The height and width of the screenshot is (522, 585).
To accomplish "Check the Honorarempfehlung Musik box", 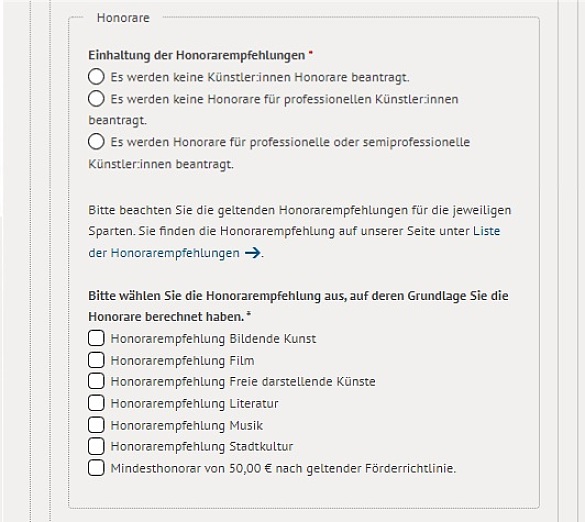I will pyautogui.click(x=96, y=425).
